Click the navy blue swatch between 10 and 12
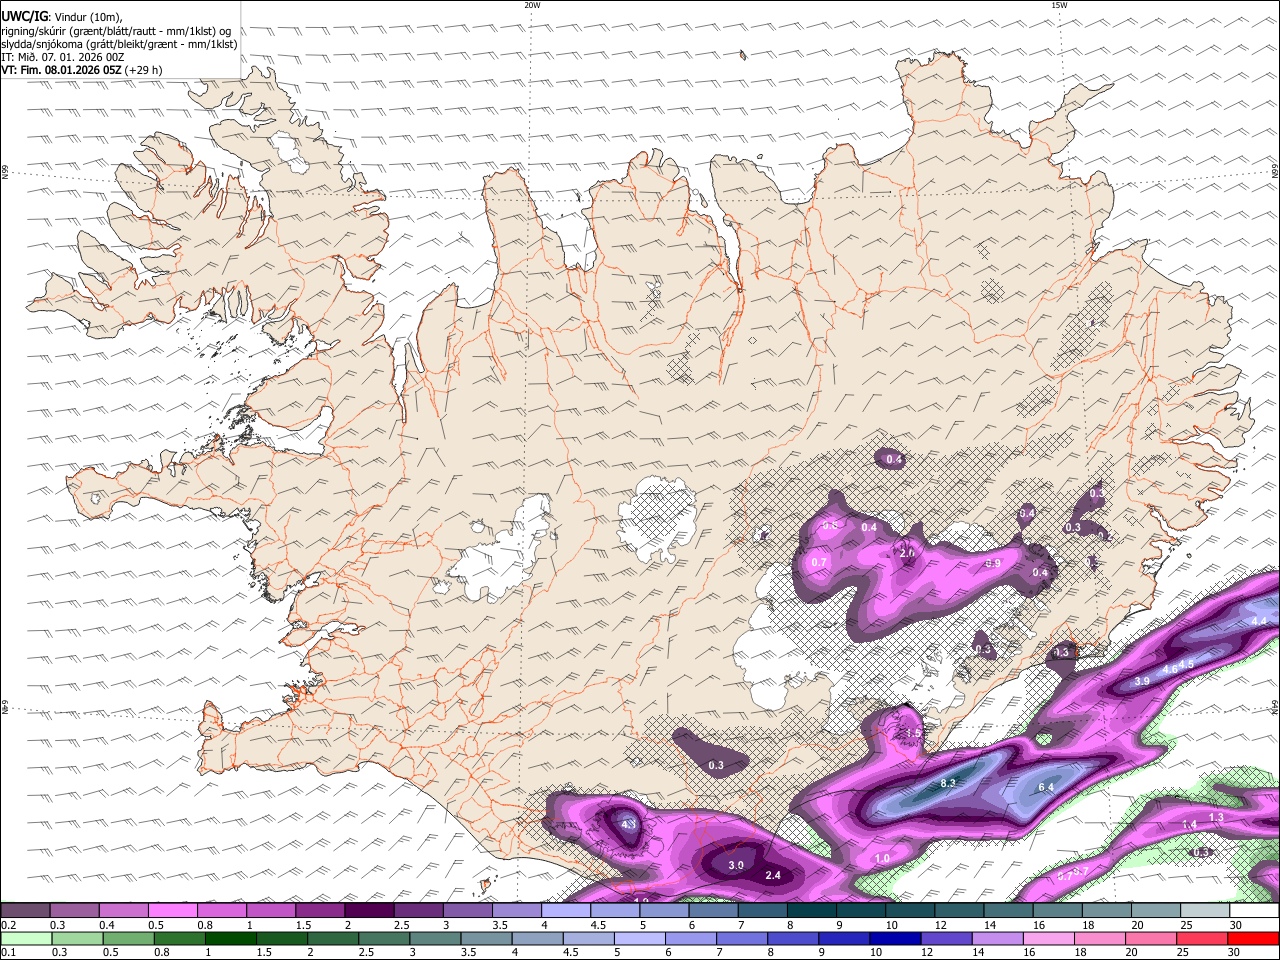 tap(895, 938)
